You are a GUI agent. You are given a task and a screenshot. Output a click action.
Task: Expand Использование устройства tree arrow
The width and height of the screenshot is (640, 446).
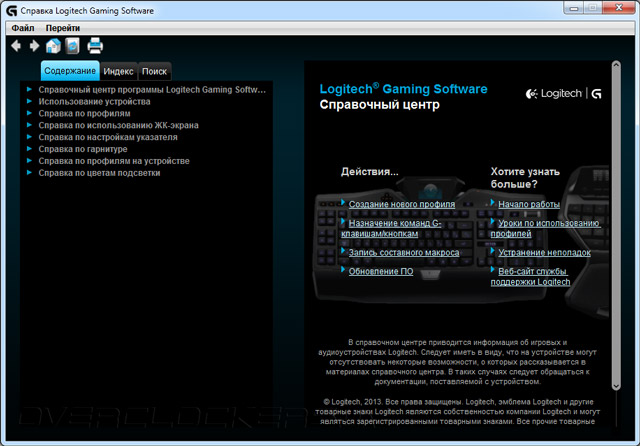pos(29,101)
